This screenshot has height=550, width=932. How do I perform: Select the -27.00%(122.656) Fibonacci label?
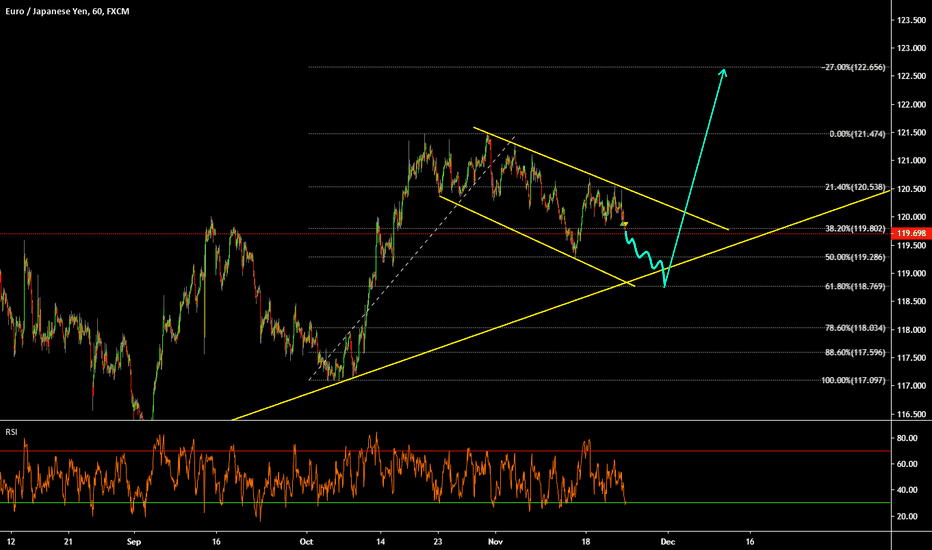coord(853,68)
